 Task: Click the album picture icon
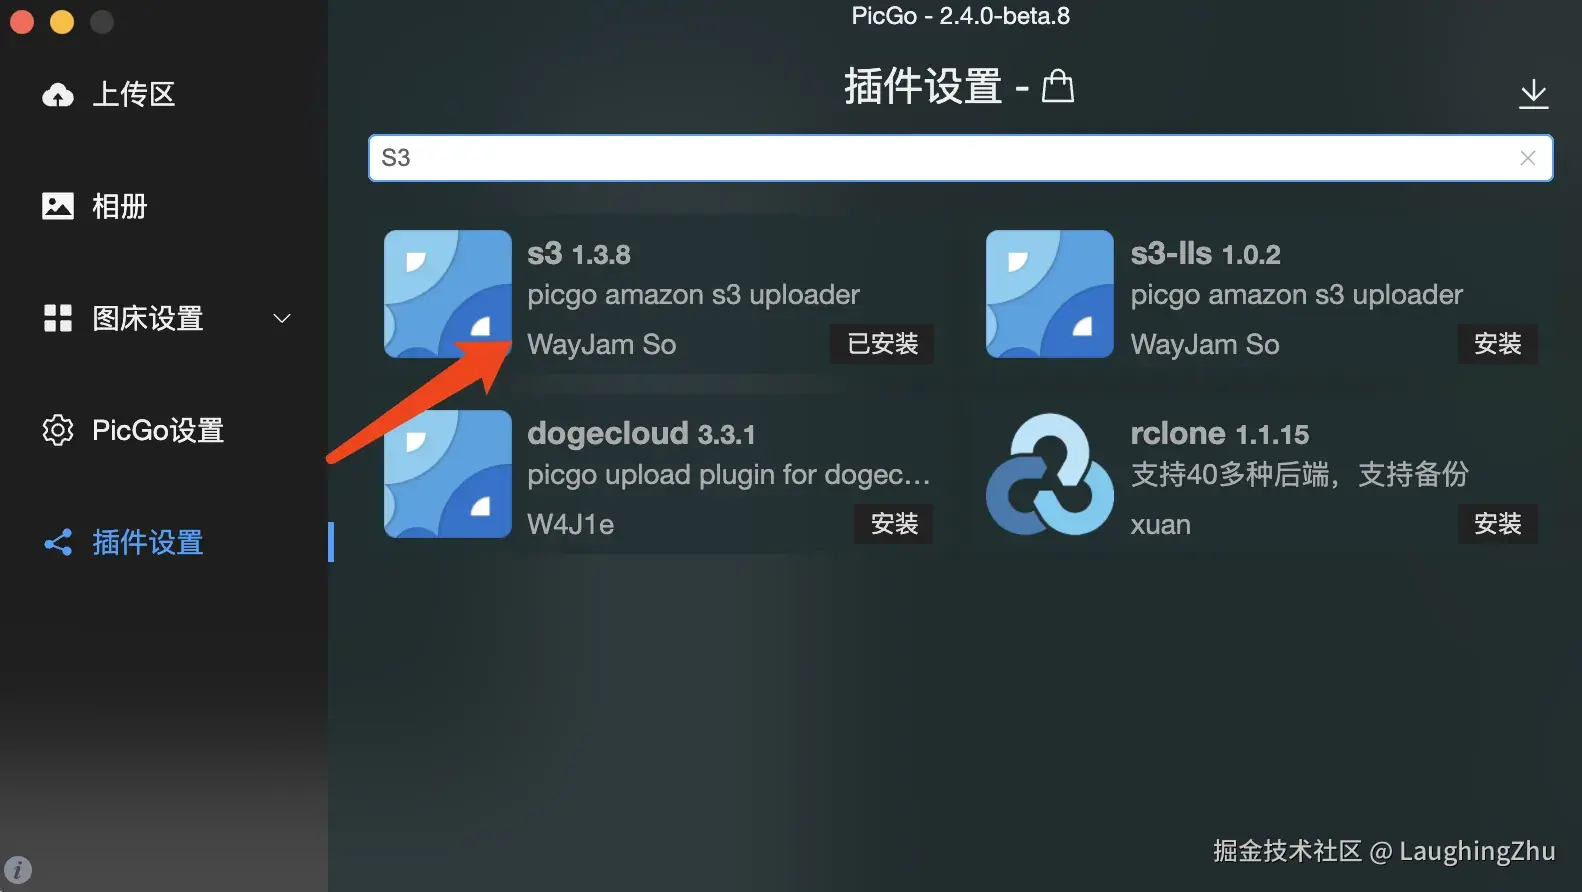click(x=57, y=206)
